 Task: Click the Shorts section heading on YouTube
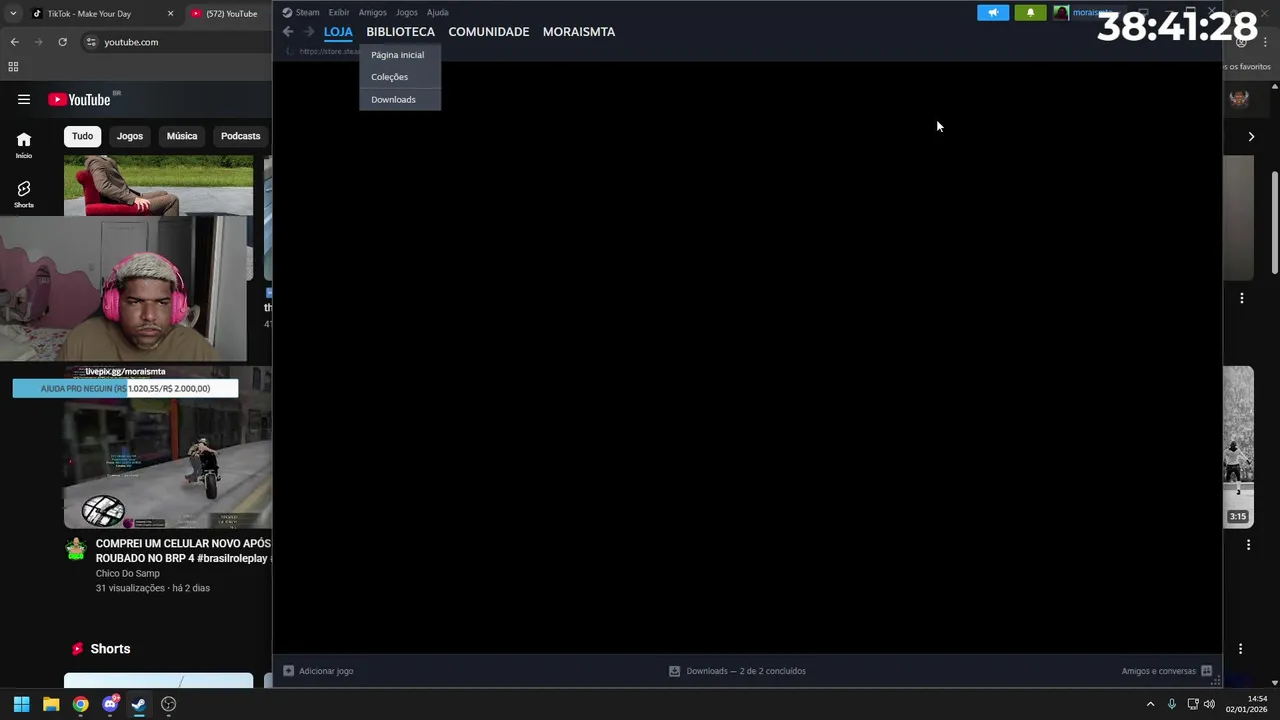click(110, 649)
